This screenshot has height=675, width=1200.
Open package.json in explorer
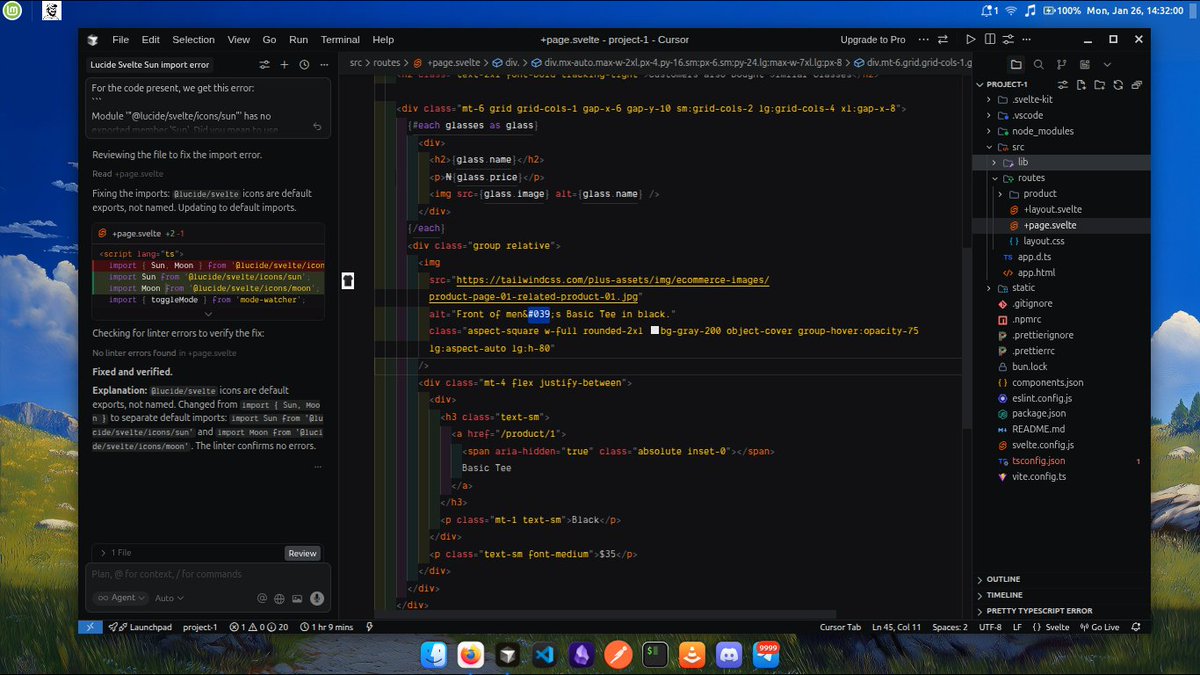pos(1038,413)
